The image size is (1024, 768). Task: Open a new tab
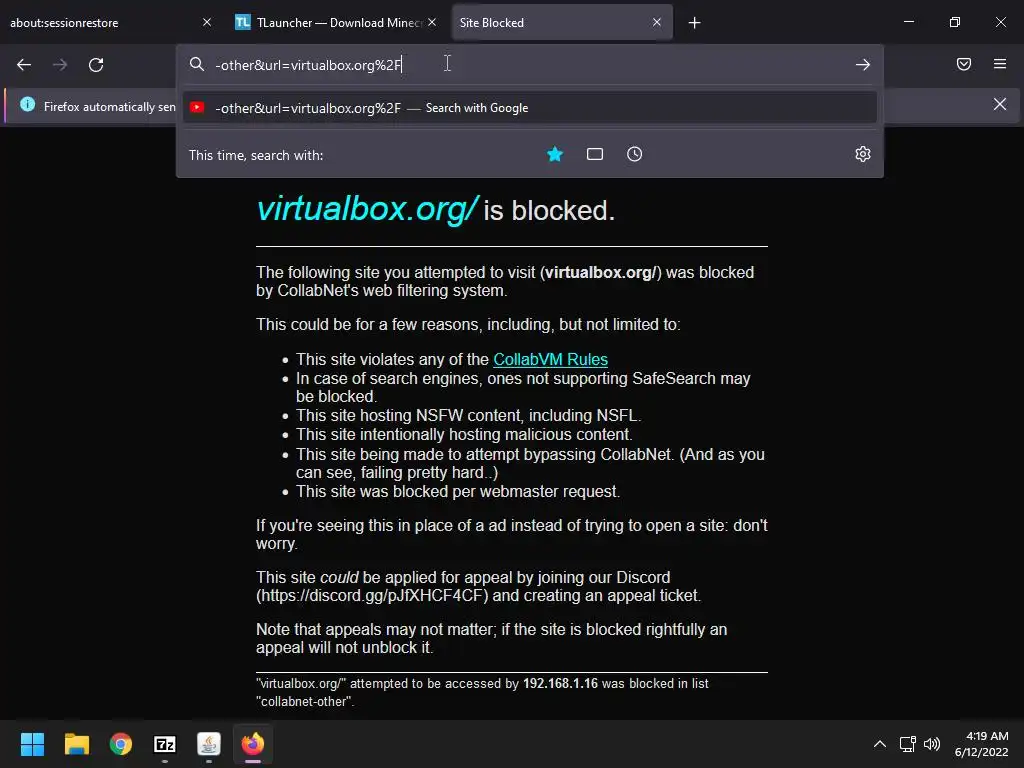click(695, 23)
